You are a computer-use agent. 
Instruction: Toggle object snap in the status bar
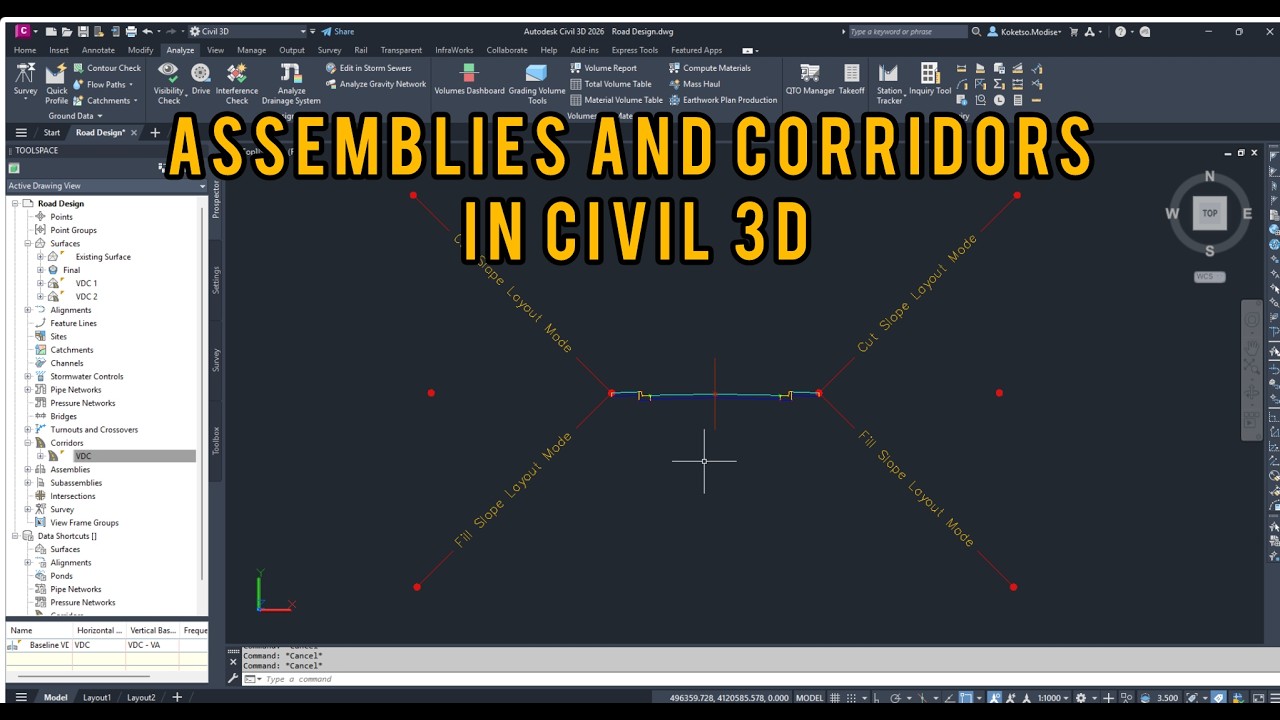pyautogui.click(x=966, y=698)
